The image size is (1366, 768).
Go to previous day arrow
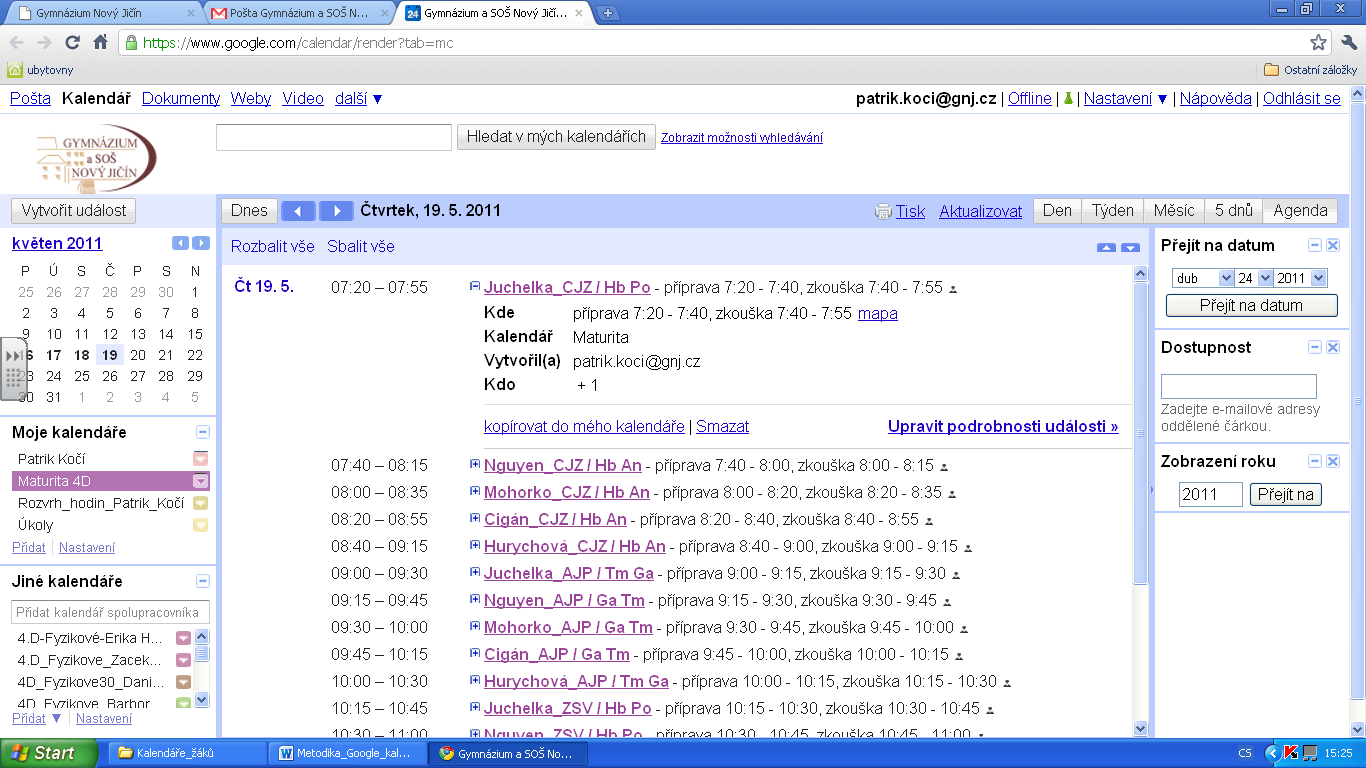click(x=298, y=211)
